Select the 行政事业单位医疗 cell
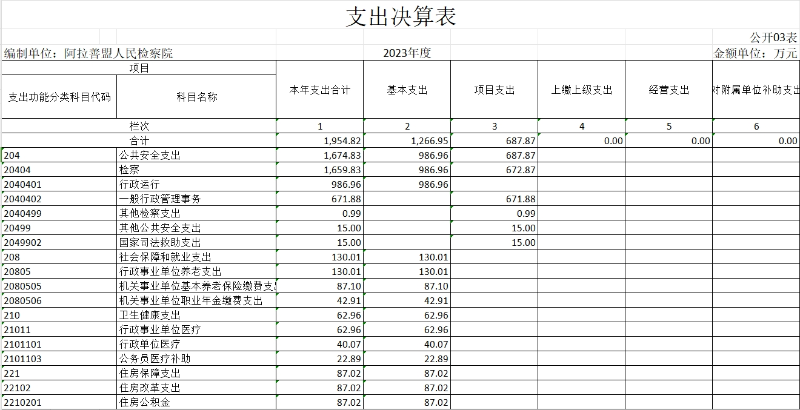800x410 pixels. click(197, 330)
